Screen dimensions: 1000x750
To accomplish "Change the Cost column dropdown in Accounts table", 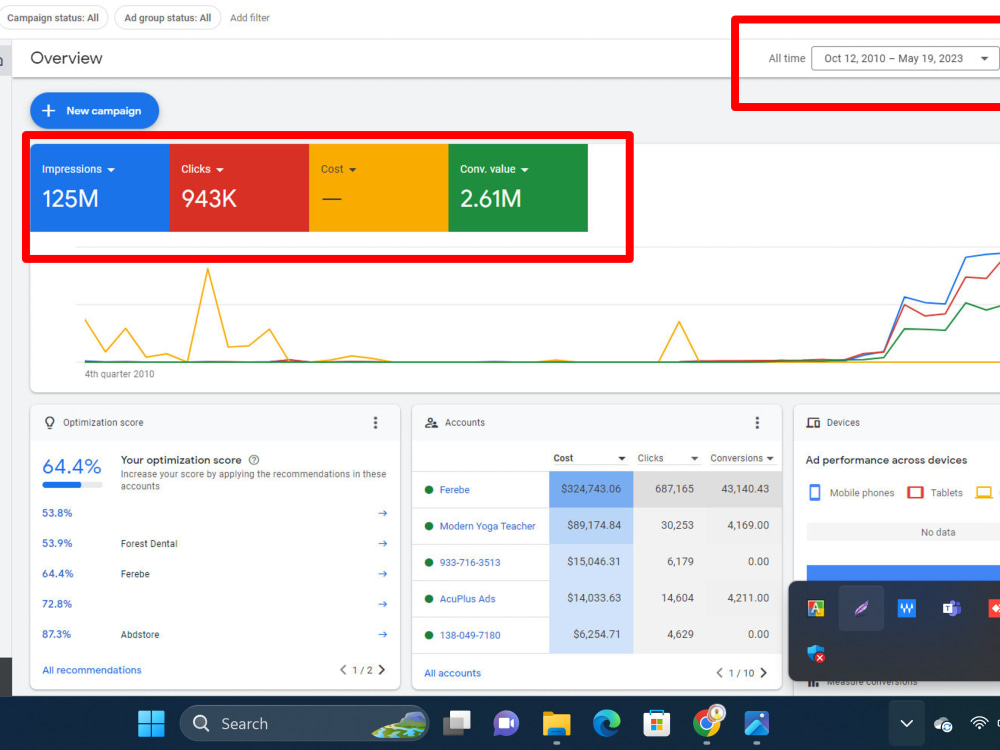I will pos(589,458).
